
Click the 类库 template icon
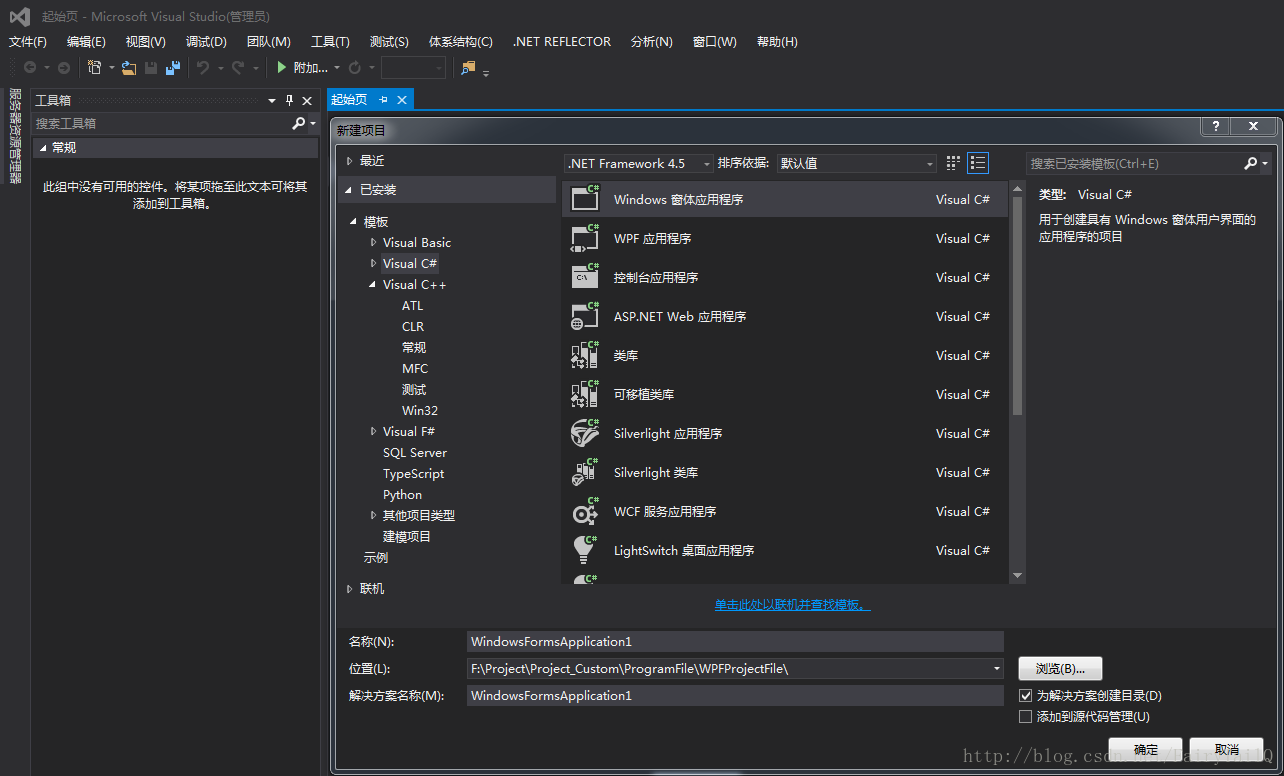click(x=585, y=354)
